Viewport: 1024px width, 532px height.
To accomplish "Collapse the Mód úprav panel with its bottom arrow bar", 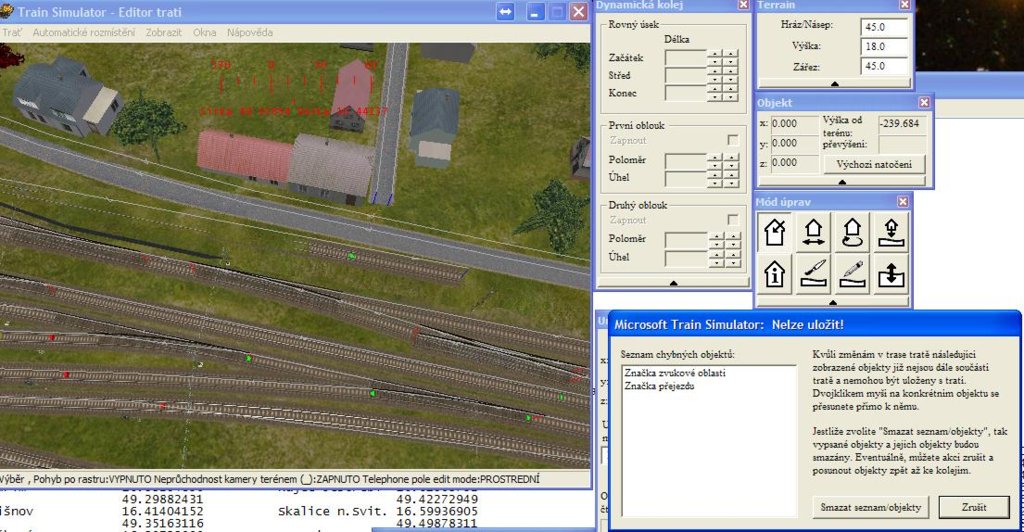I will [833, 302].
